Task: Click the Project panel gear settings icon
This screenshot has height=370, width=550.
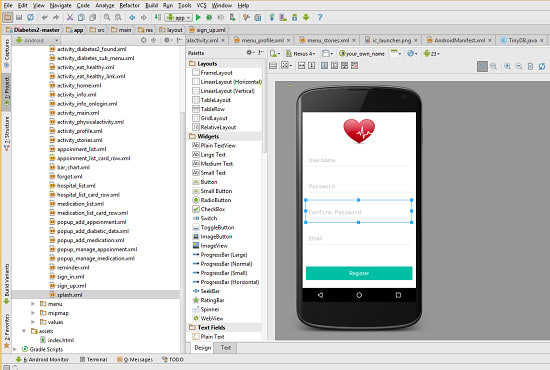Action: point(167,40)
